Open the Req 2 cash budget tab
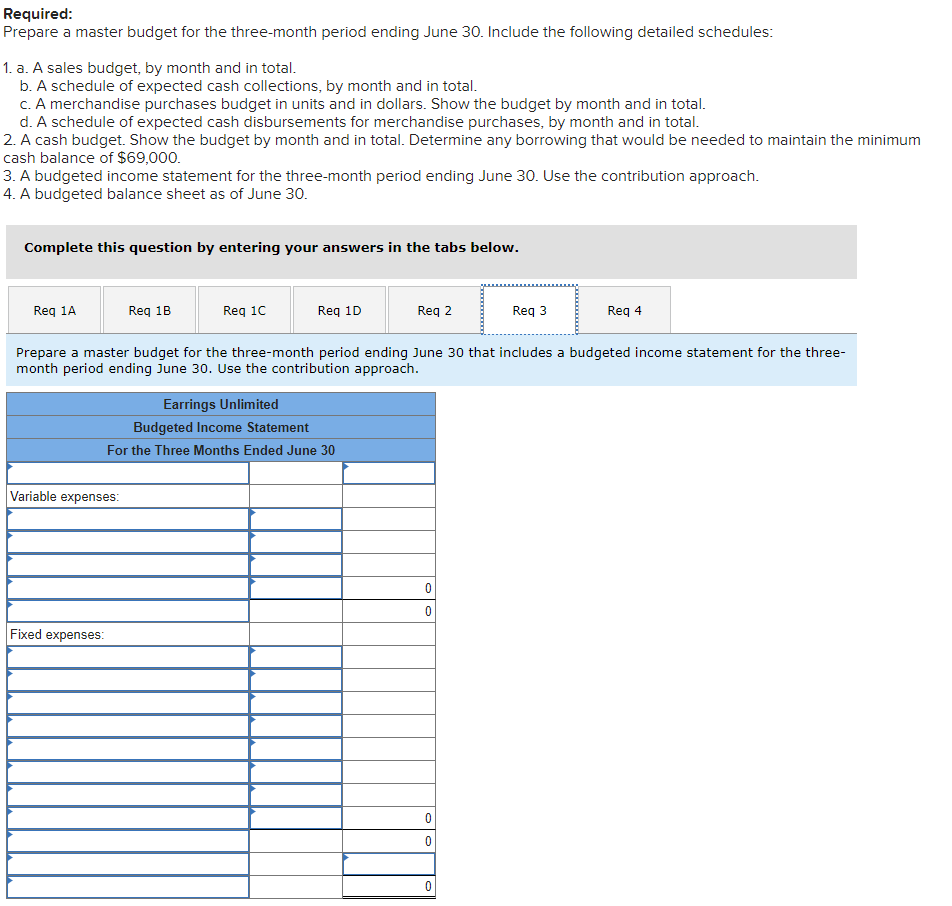The height and width of the screenshot is (906, 952). pyautogui.click(x=434, y=310)
